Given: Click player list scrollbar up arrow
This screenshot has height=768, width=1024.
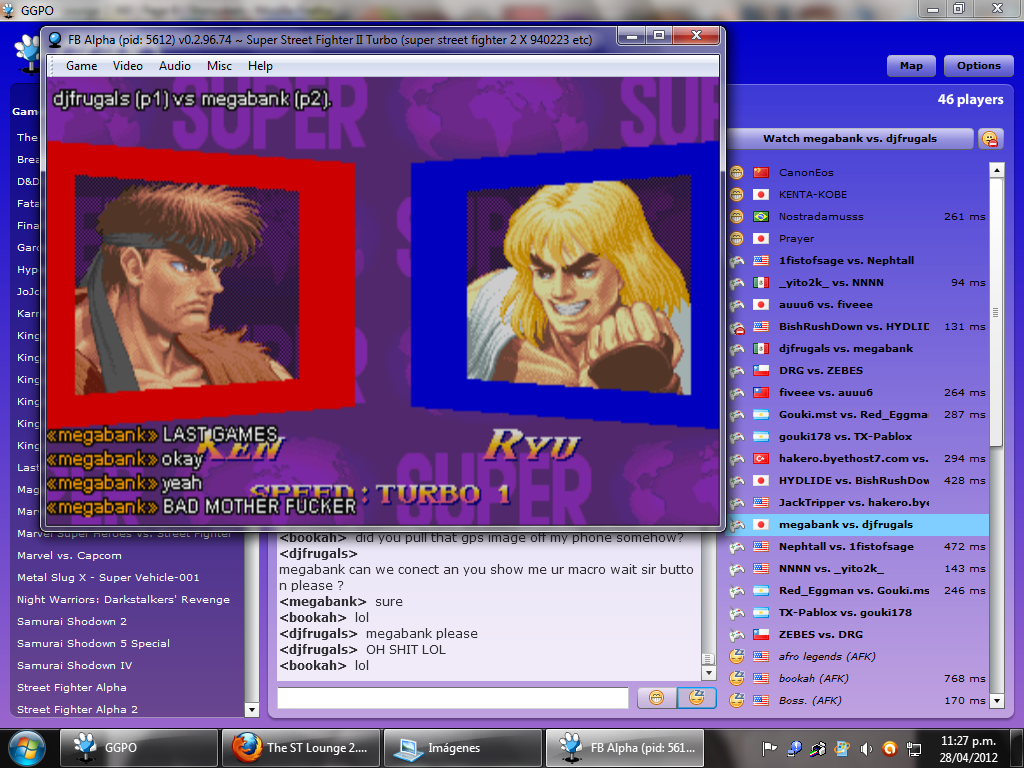Looking at the screenshot, I should (x=997, y=170).
